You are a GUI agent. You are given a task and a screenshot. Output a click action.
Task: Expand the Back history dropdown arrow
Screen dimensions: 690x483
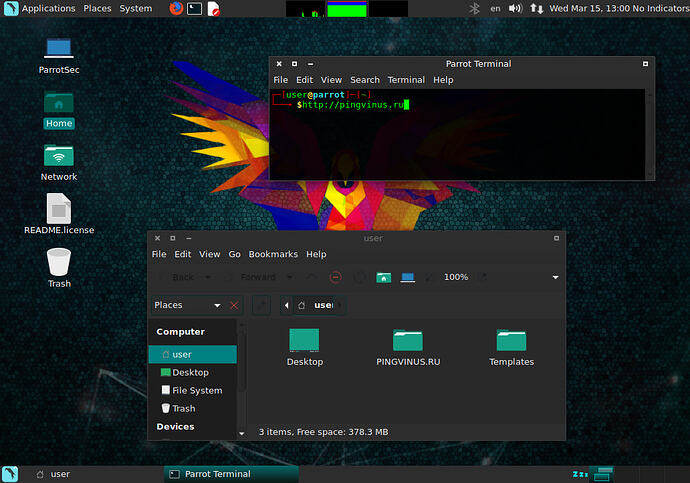click(208, 277)
